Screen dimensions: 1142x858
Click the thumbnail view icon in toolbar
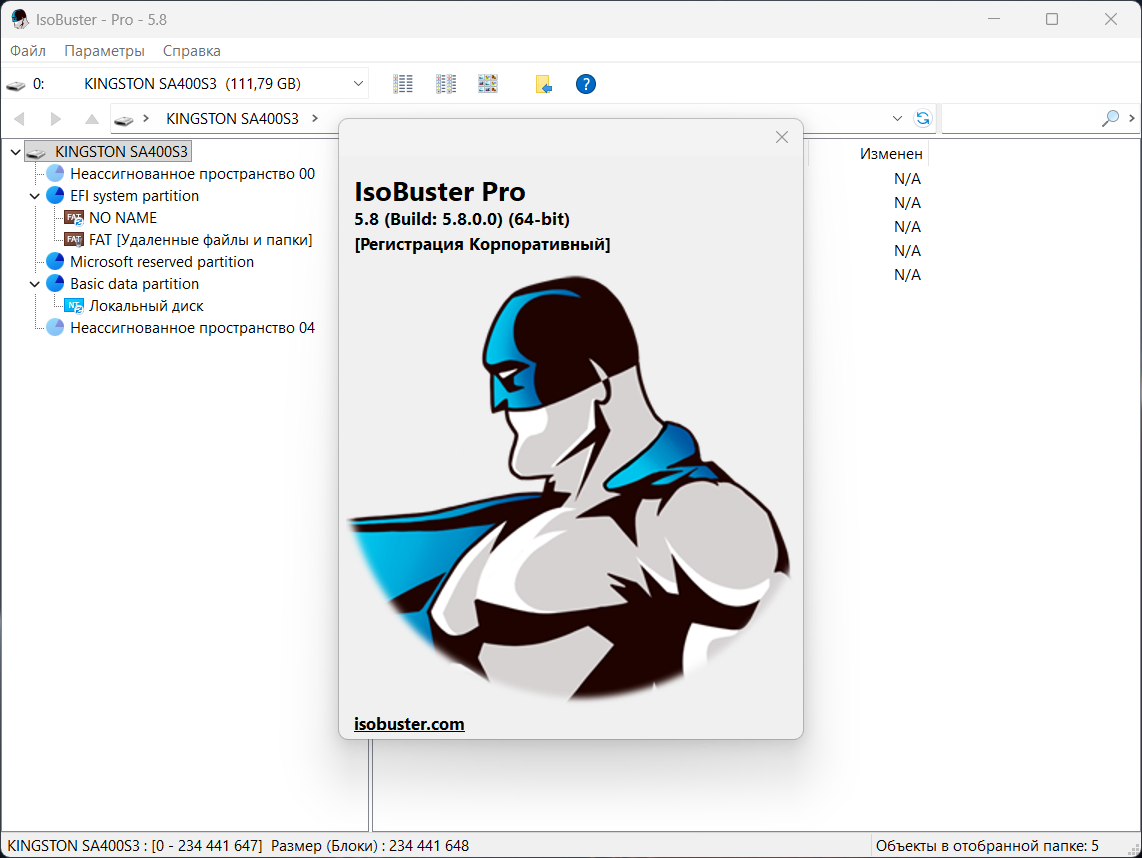point(488,84)
